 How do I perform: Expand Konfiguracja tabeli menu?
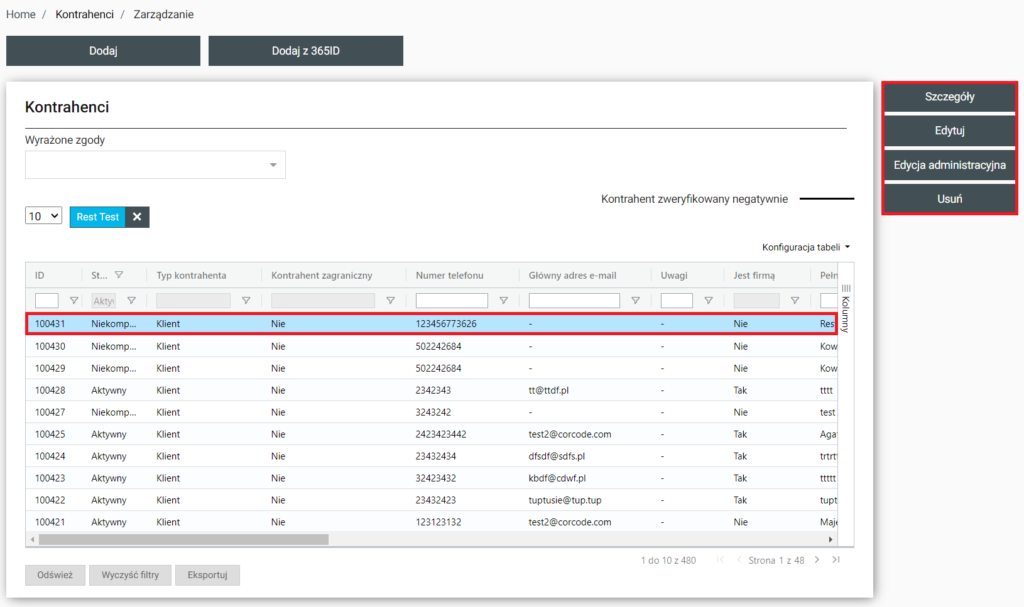pos(806,247)
